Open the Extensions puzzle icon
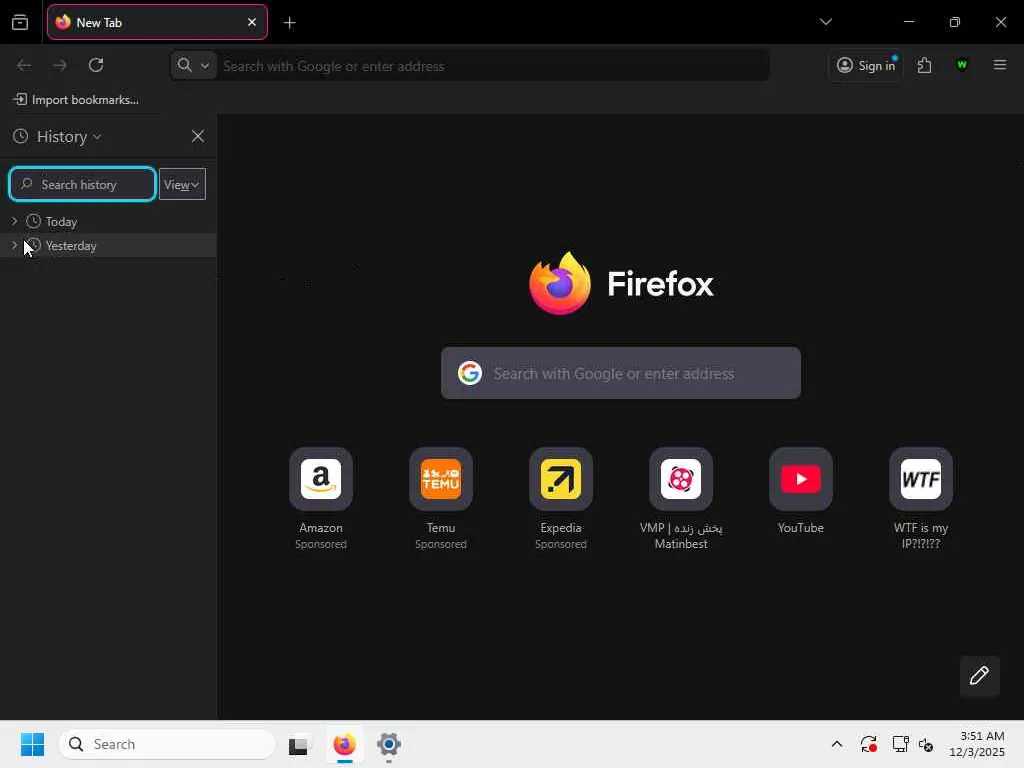1024x768 pixels. (x=924, y=65)
